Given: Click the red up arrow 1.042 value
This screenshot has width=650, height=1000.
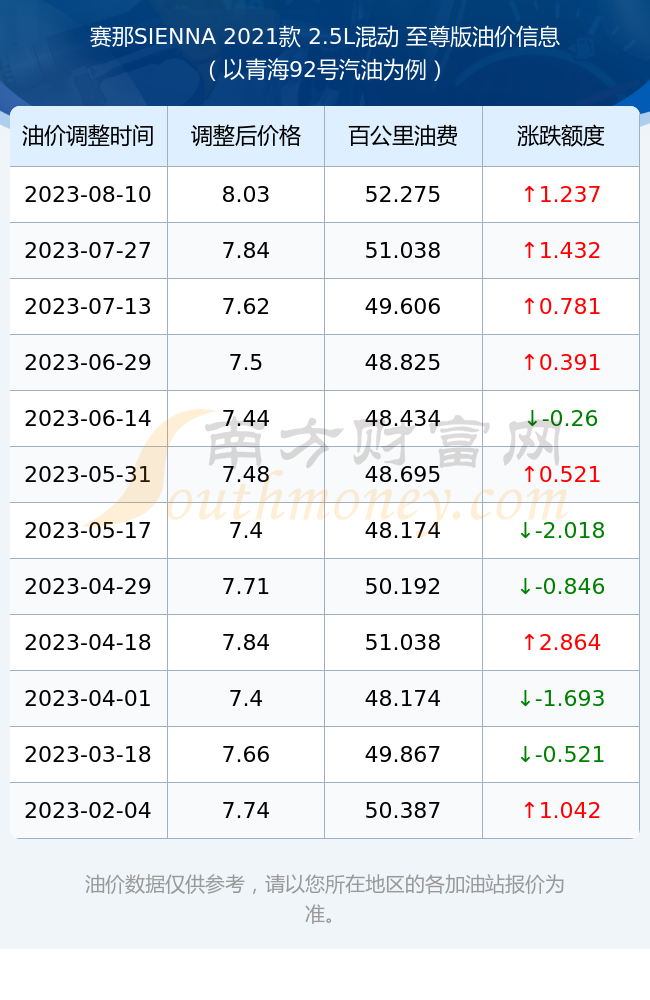Looking at the screenshot, I should point(561,811).
